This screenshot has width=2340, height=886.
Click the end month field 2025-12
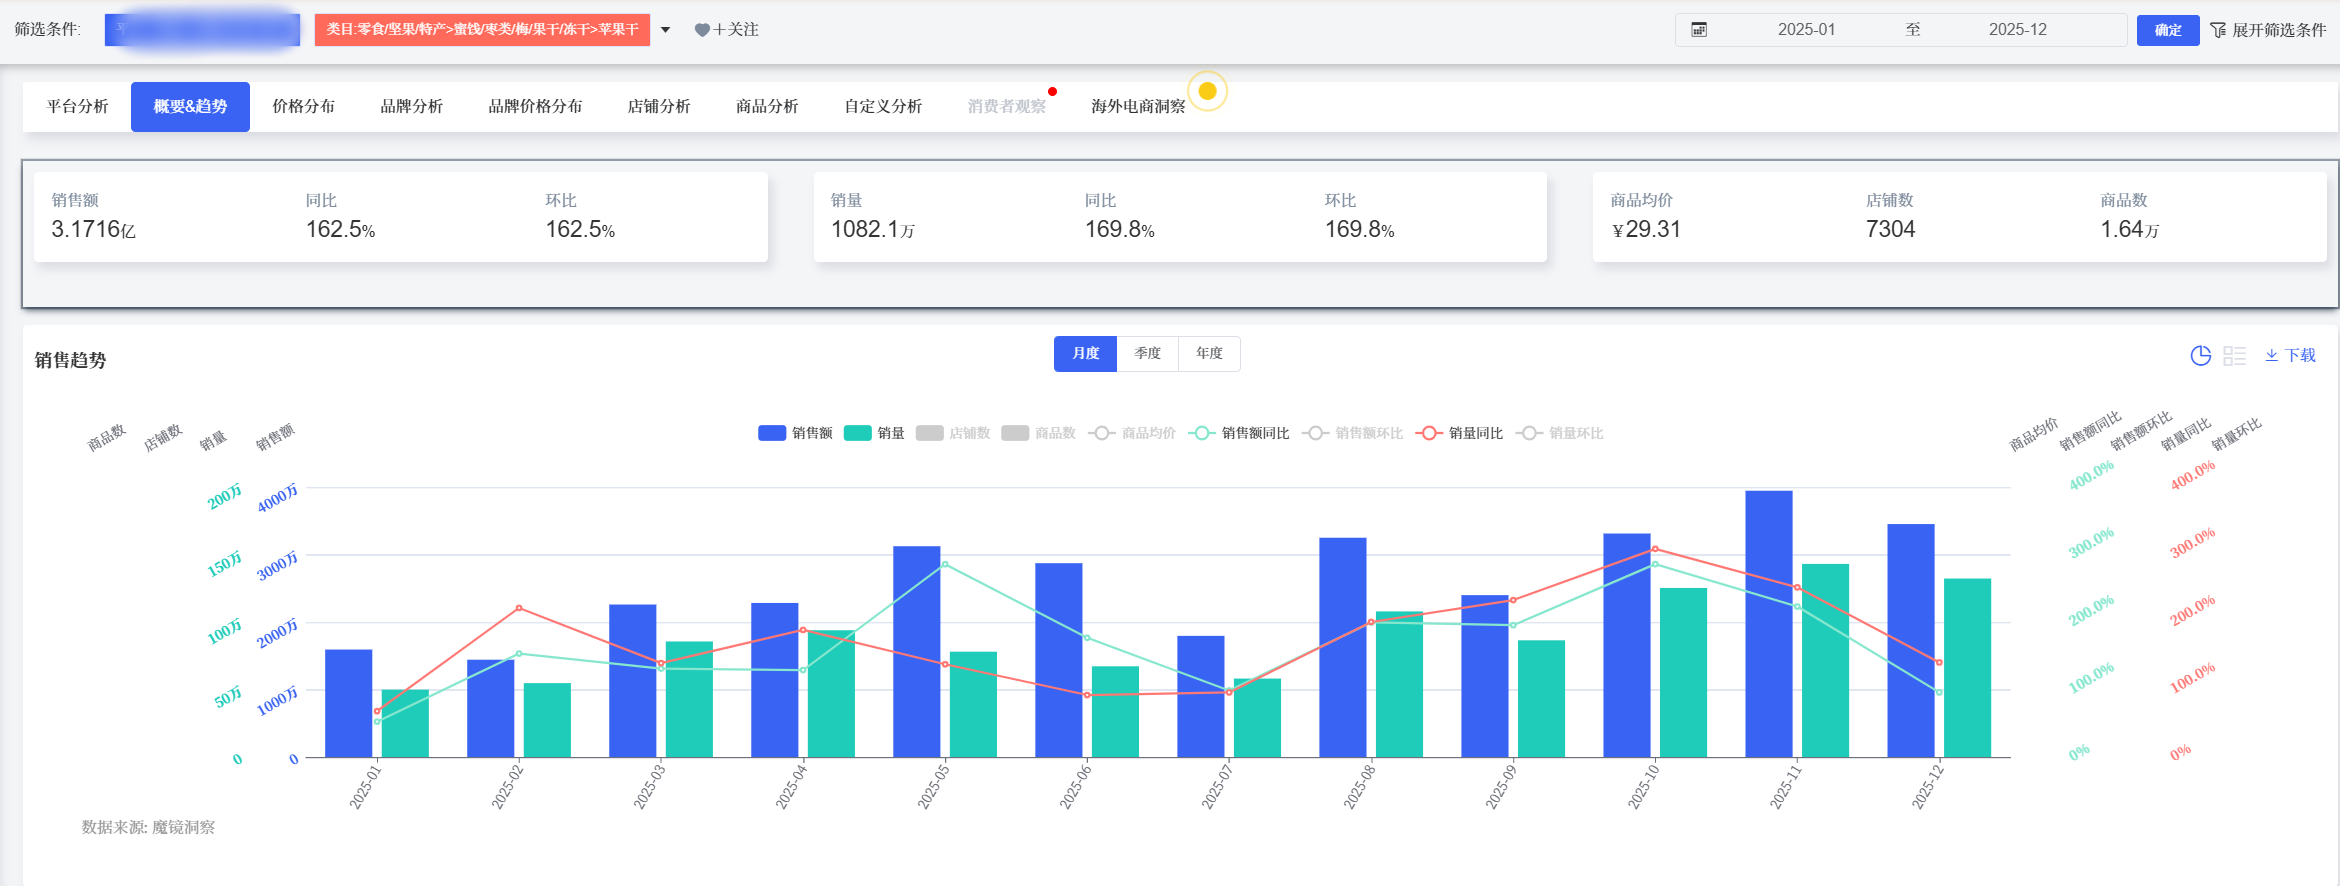tap(2017, 30)
